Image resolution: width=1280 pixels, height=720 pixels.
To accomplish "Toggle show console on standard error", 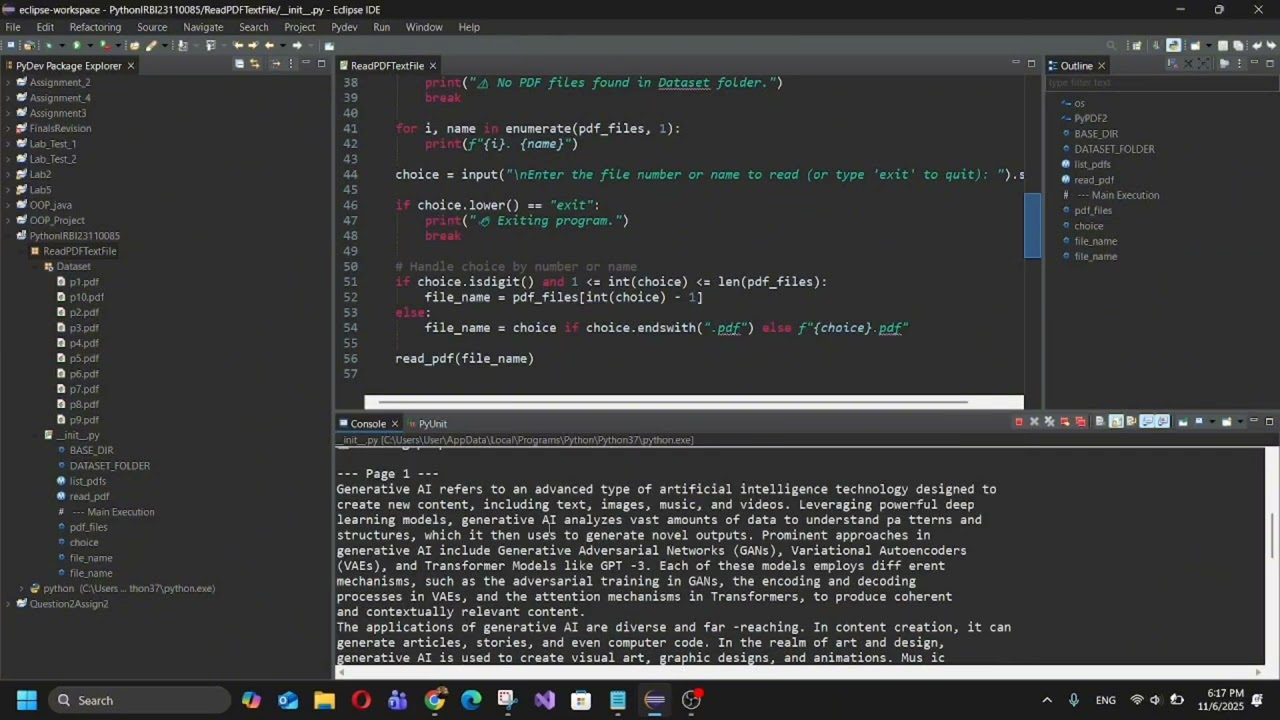I will coord(1162,422).
